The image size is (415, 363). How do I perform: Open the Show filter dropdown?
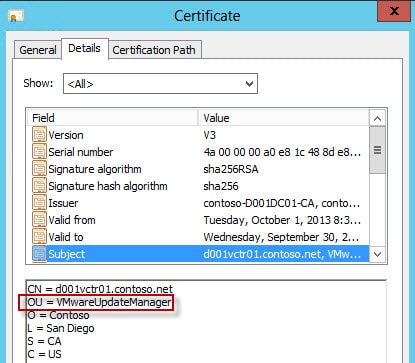[x=160, y=84]
